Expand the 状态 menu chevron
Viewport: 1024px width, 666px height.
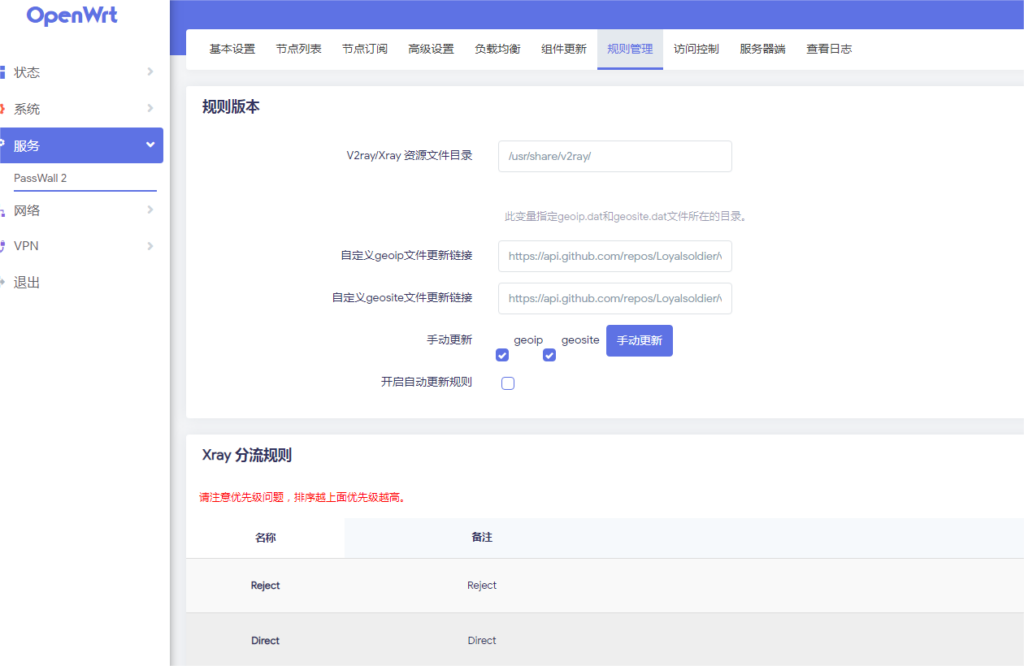150,72
